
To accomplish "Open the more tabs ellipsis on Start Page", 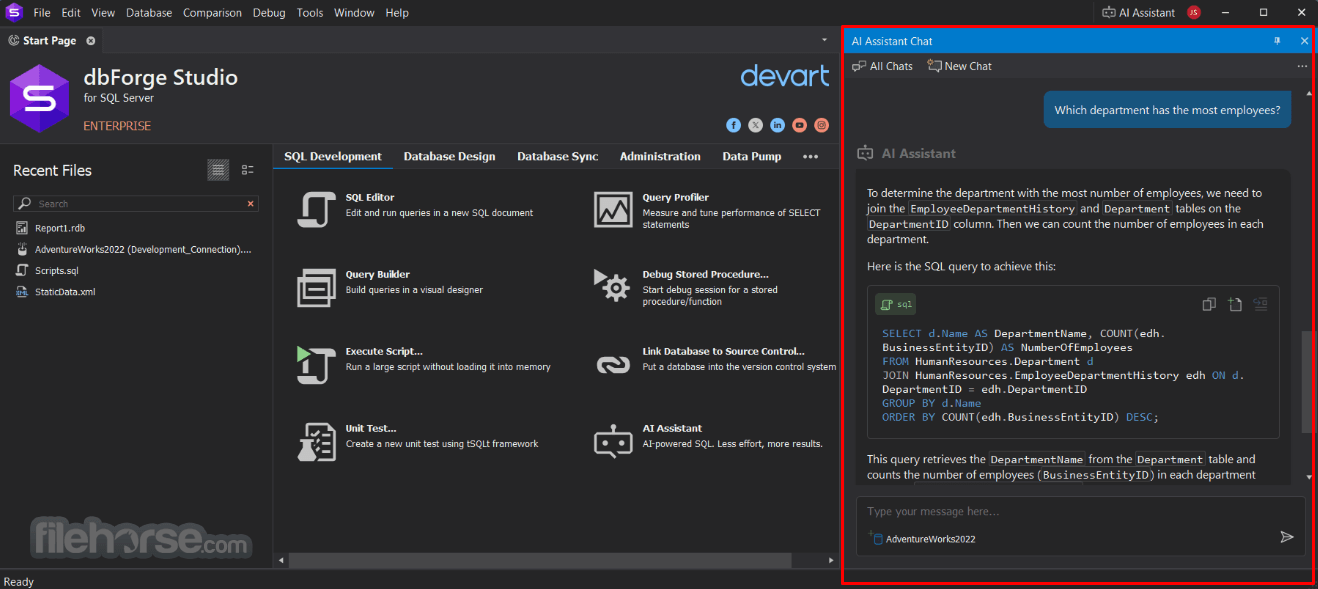I will (x=811, y=157).
